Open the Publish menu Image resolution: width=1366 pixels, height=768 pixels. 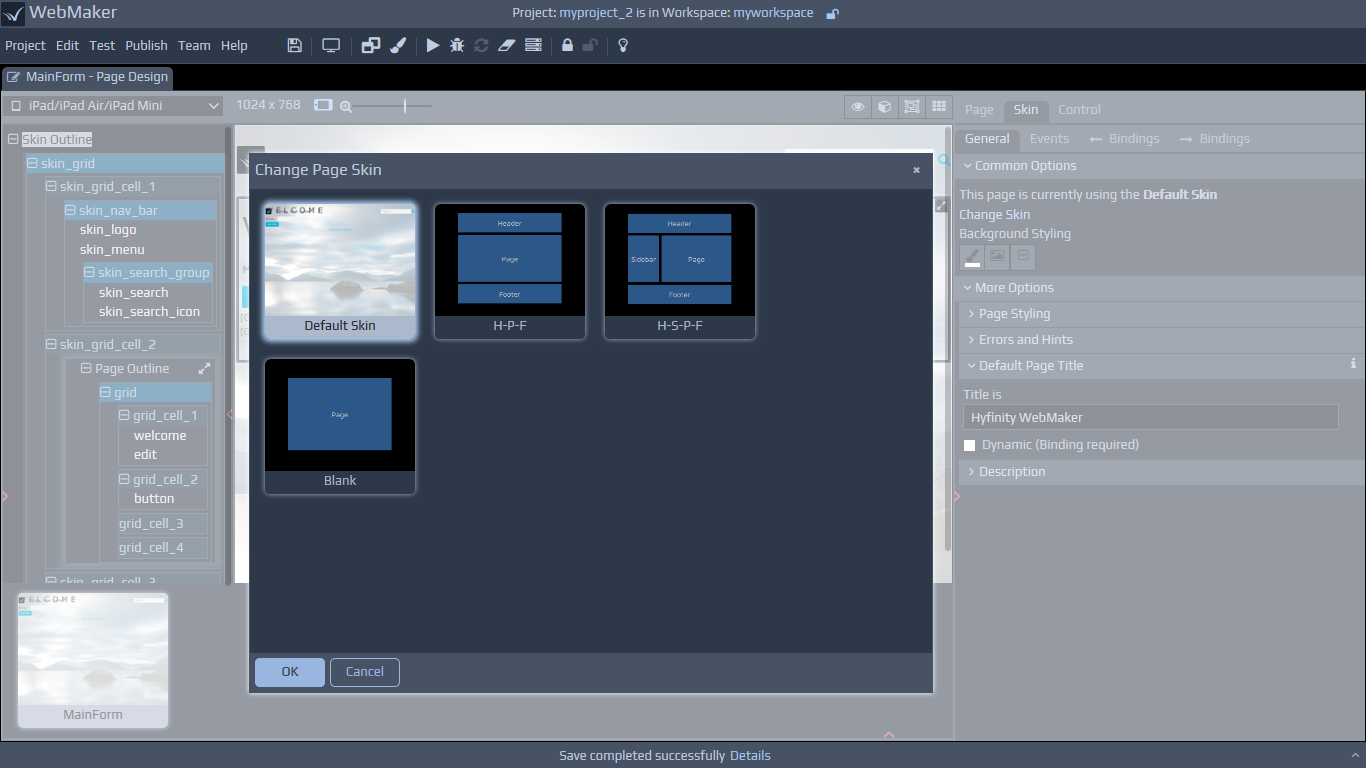[146, 45]
